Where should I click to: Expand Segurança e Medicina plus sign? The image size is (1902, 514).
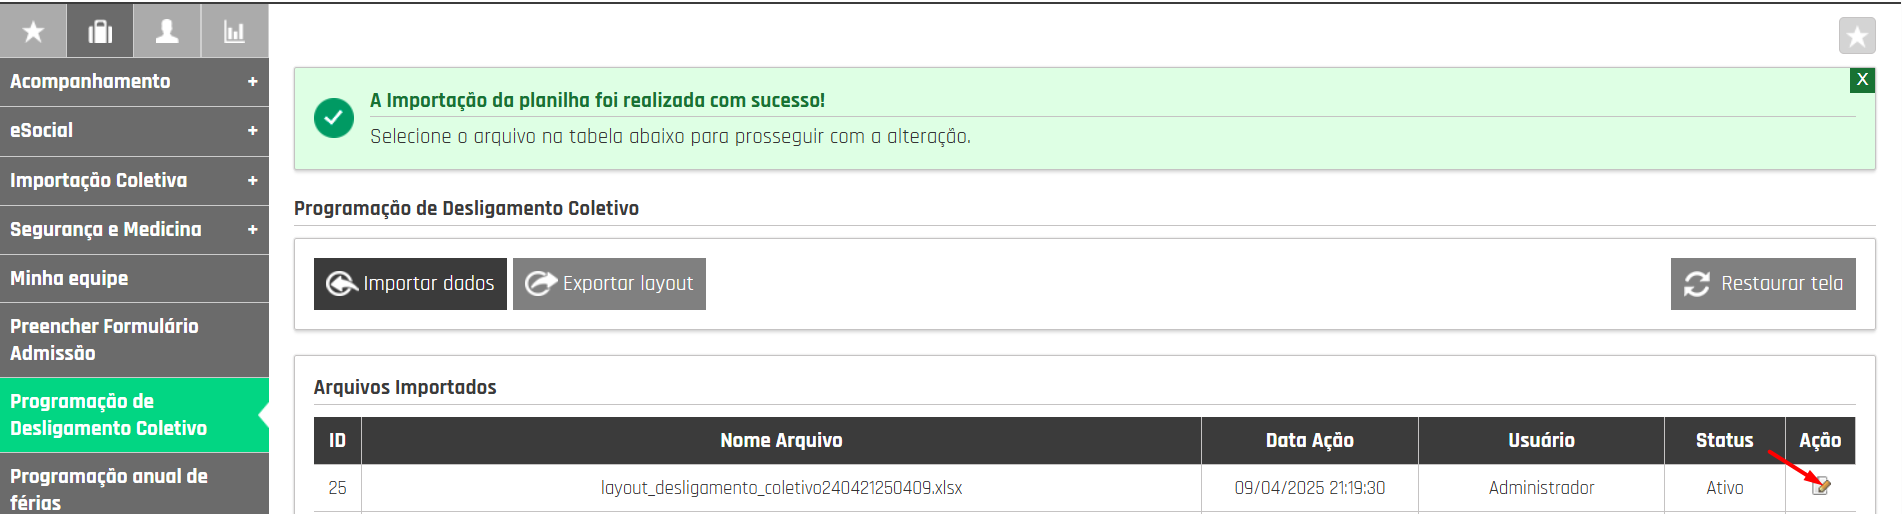pyautogui.click(x=252, y=229)
